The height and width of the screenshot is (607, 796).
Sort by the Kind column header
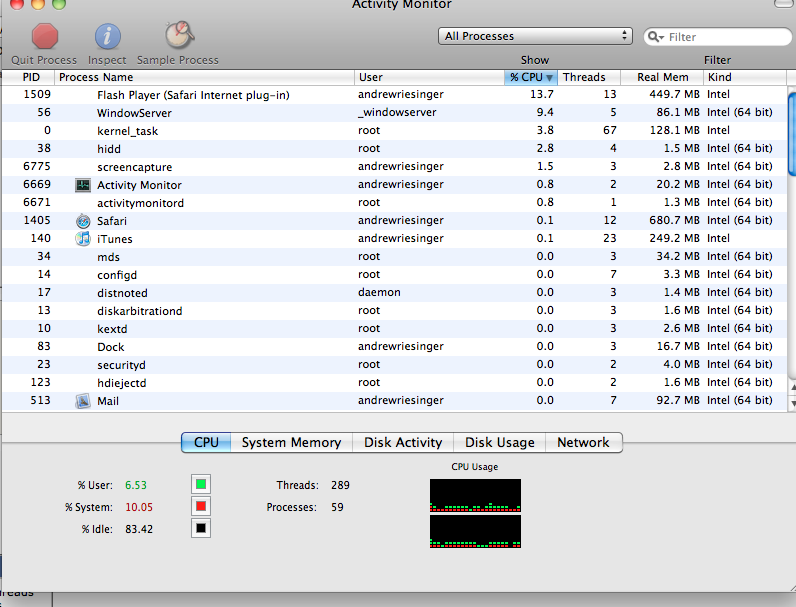pos(745,77)
